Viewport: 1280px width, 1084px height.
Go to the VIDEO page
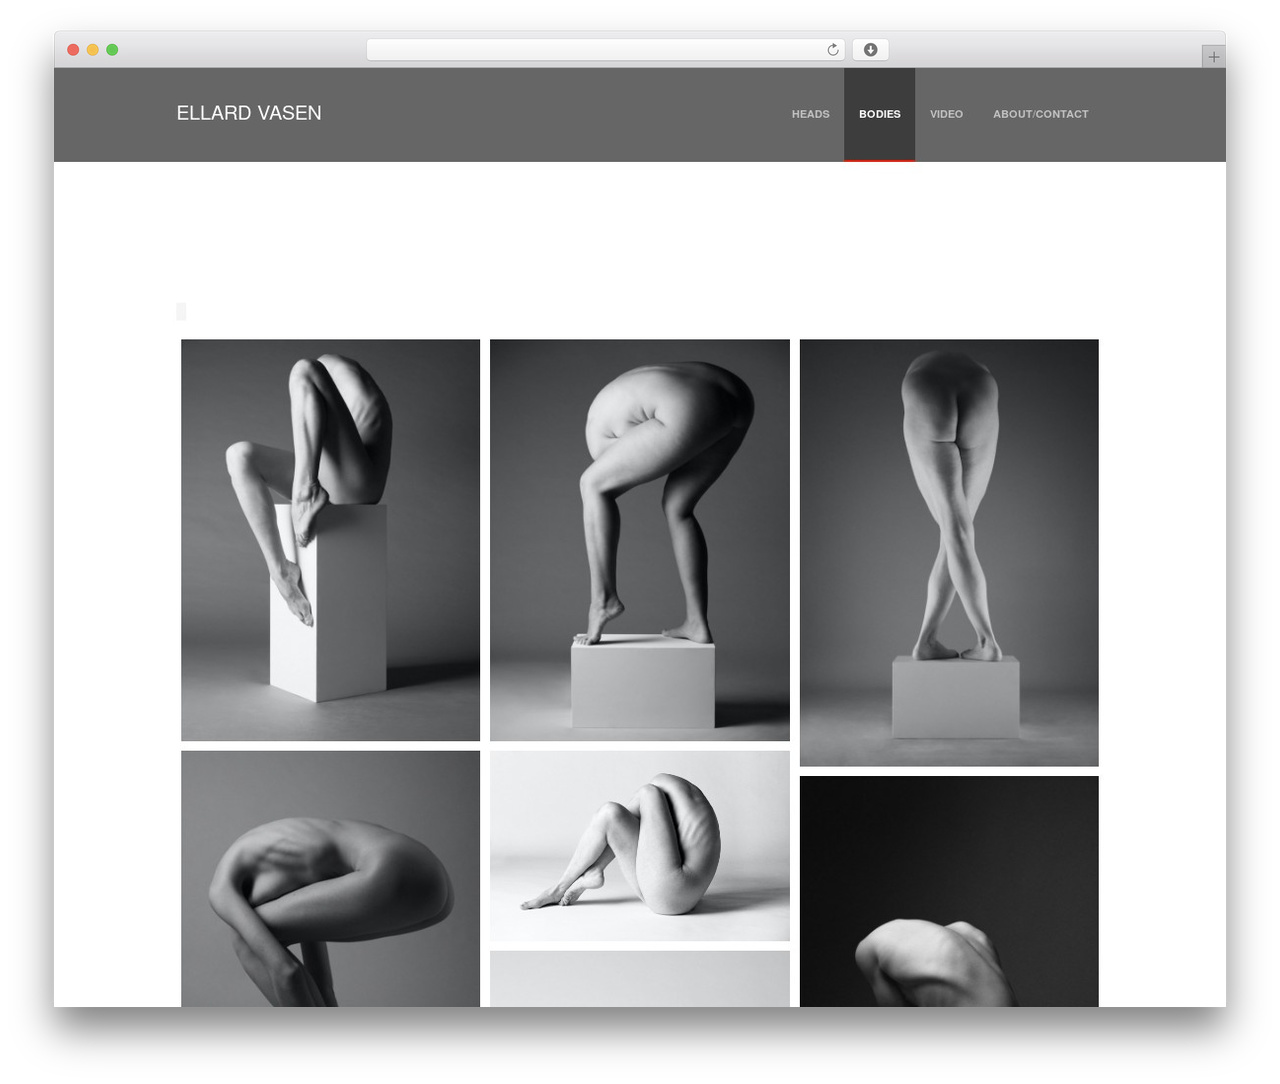tap(946, 114)
